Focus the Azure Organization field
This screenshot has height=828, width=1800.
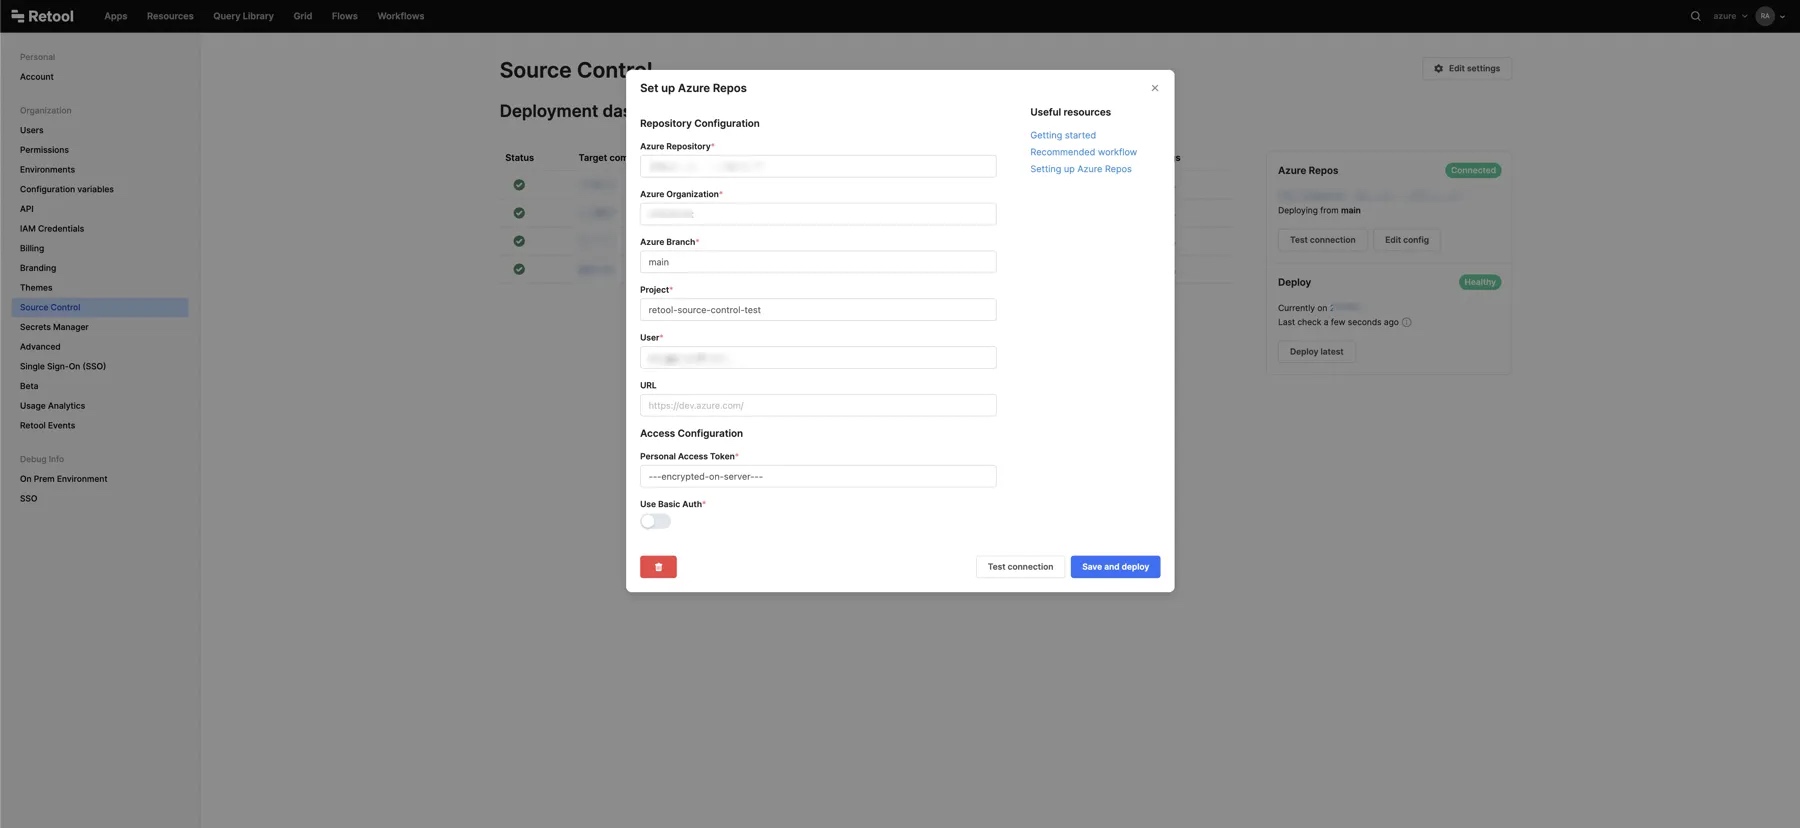coord(818,214)
